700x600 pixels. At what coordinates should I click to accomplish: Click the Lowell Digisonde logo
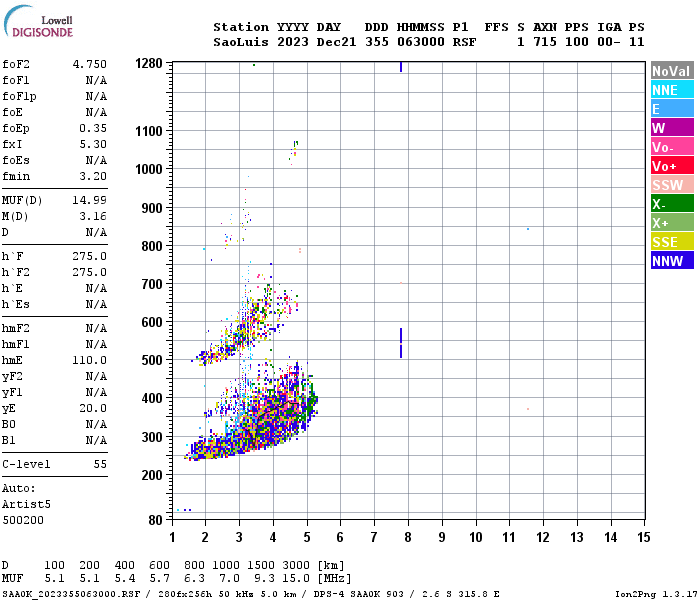38,21
